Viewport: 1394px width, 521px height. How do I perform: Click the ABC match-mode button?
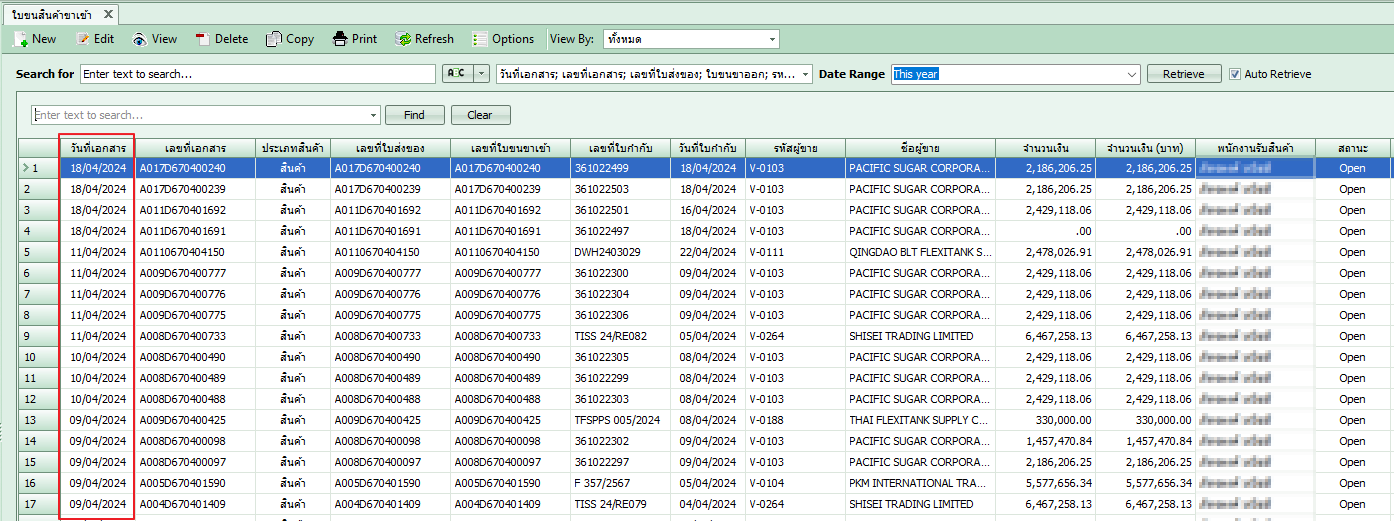click(455, 74)
